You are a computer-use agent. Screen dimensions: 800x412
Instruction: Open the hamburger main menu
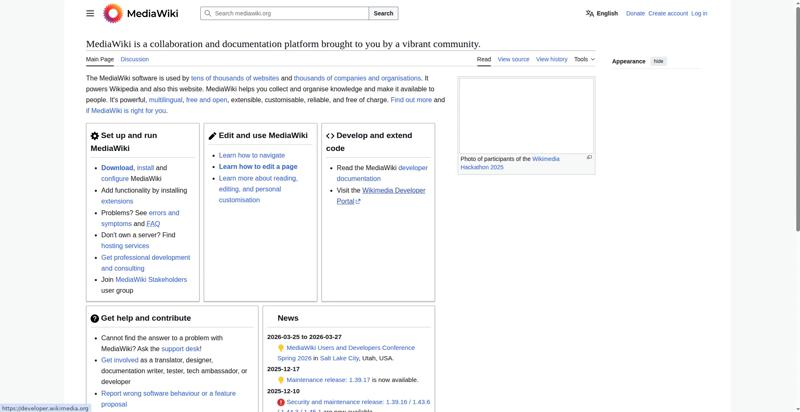coord(90,13)
